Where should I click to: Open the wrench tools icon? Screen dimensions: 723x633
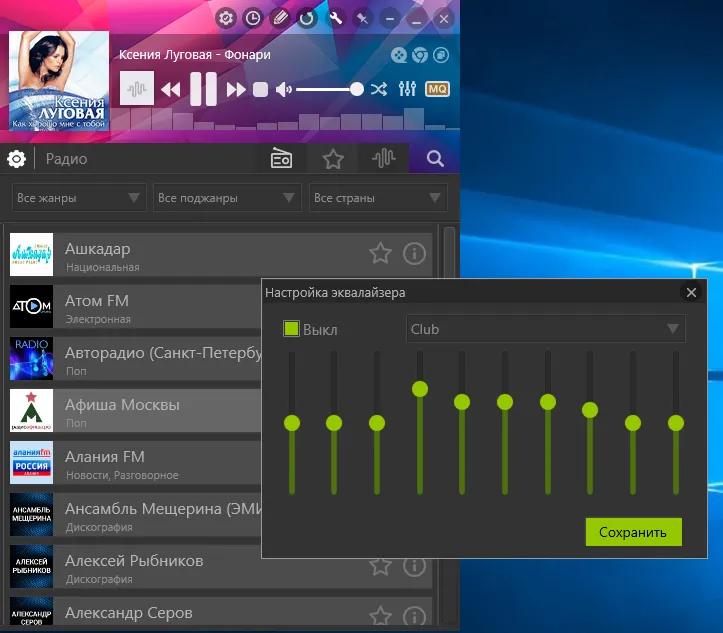click(336, 18)
